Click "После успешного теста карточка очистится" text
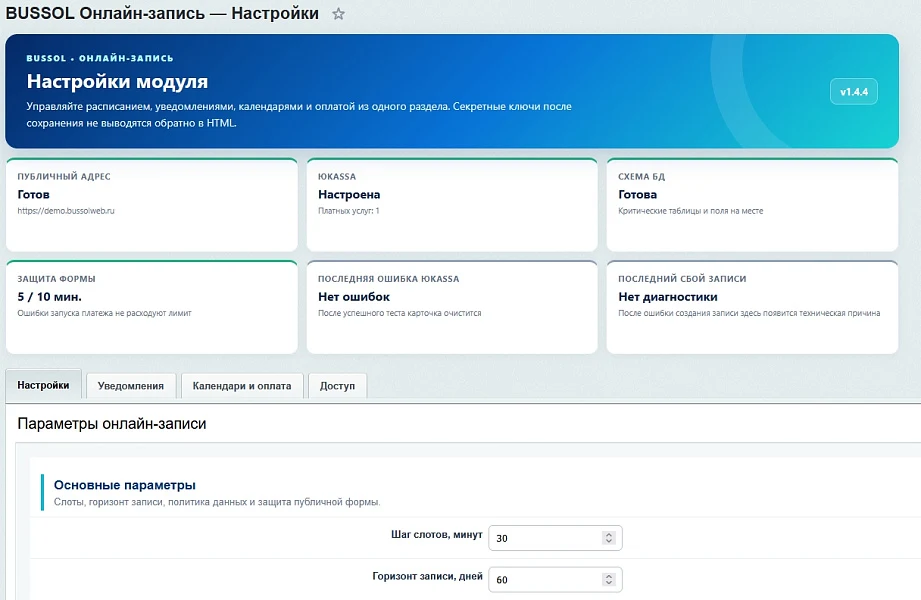This screenshot has height=600, width=921. pos(399,313)
